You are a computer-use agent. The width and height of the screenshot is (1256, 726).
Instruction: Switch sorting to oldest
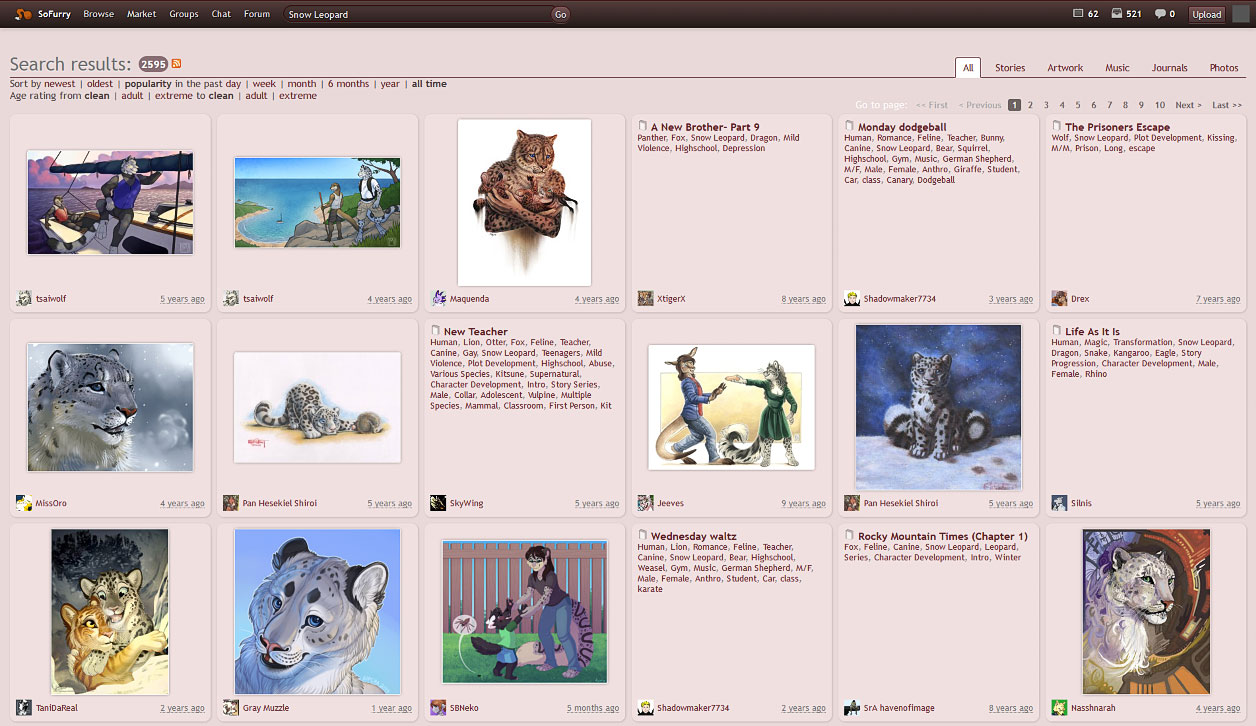click(x=99, y=83)
